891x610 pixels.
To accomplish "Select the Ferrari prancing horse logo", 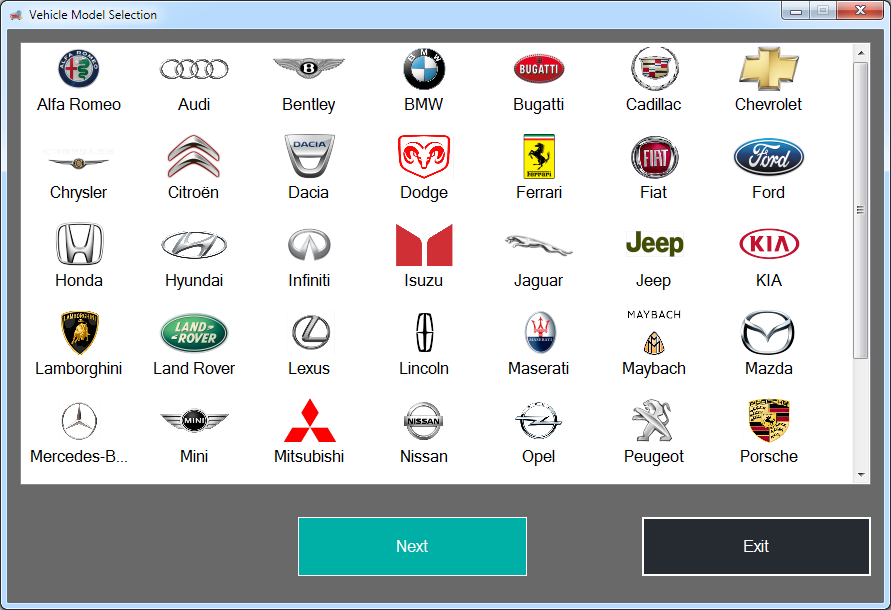I will (x=539, y=156).
